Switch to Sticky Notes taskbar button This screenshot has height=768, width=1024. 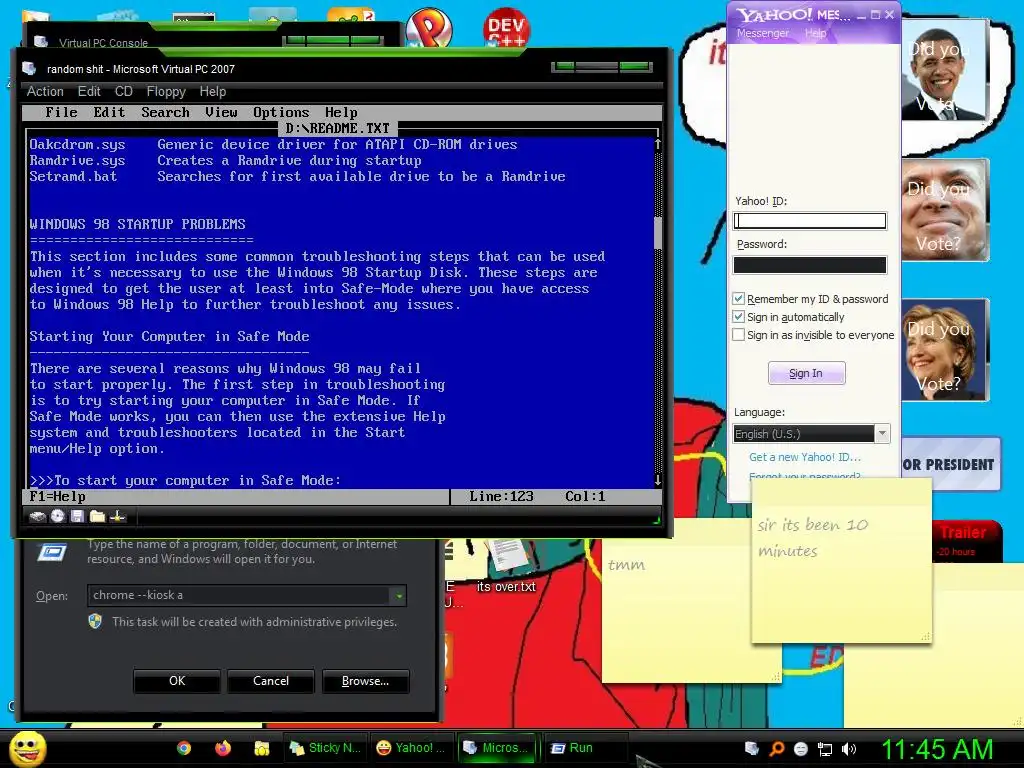pos(325,748)
